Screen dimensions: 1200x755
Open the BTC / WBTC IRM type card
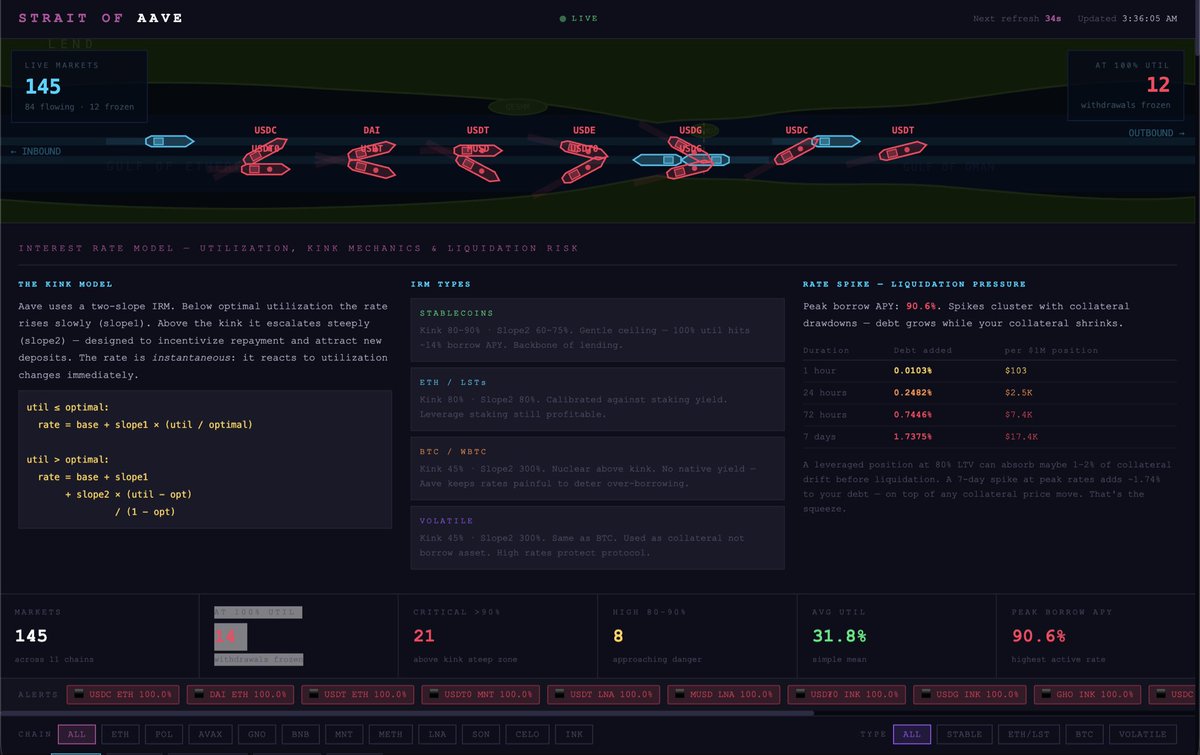coord(598,467)
